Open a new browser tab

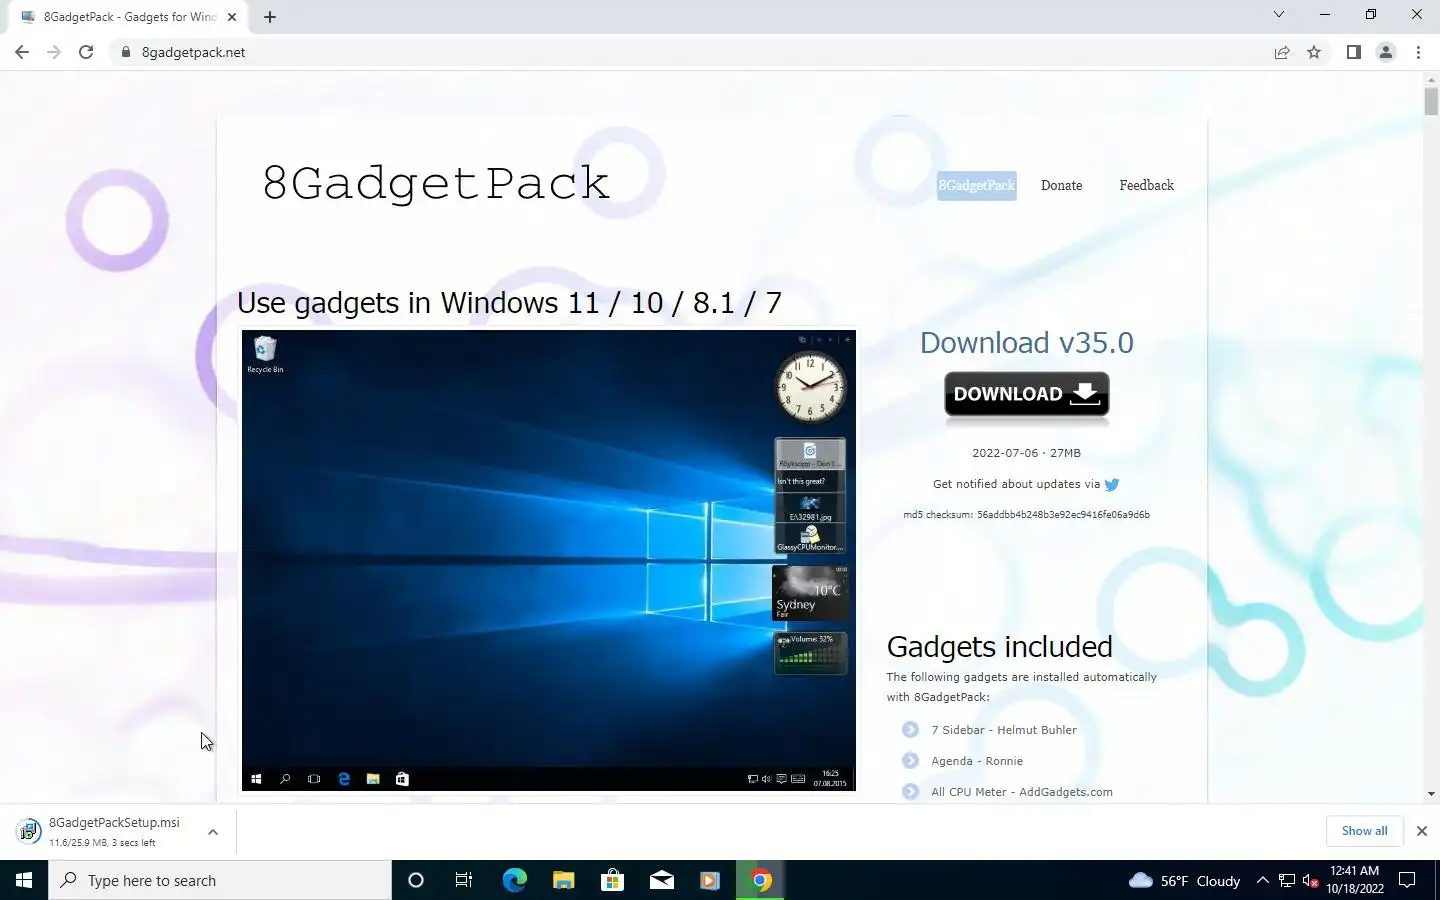click(270, 16)
